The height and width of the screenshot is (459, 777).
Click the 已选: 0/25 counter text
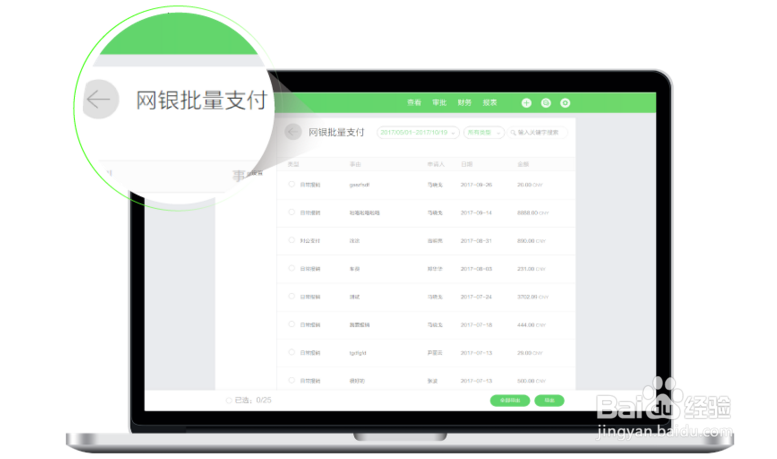pyautogui.click(x=253, y=401)
